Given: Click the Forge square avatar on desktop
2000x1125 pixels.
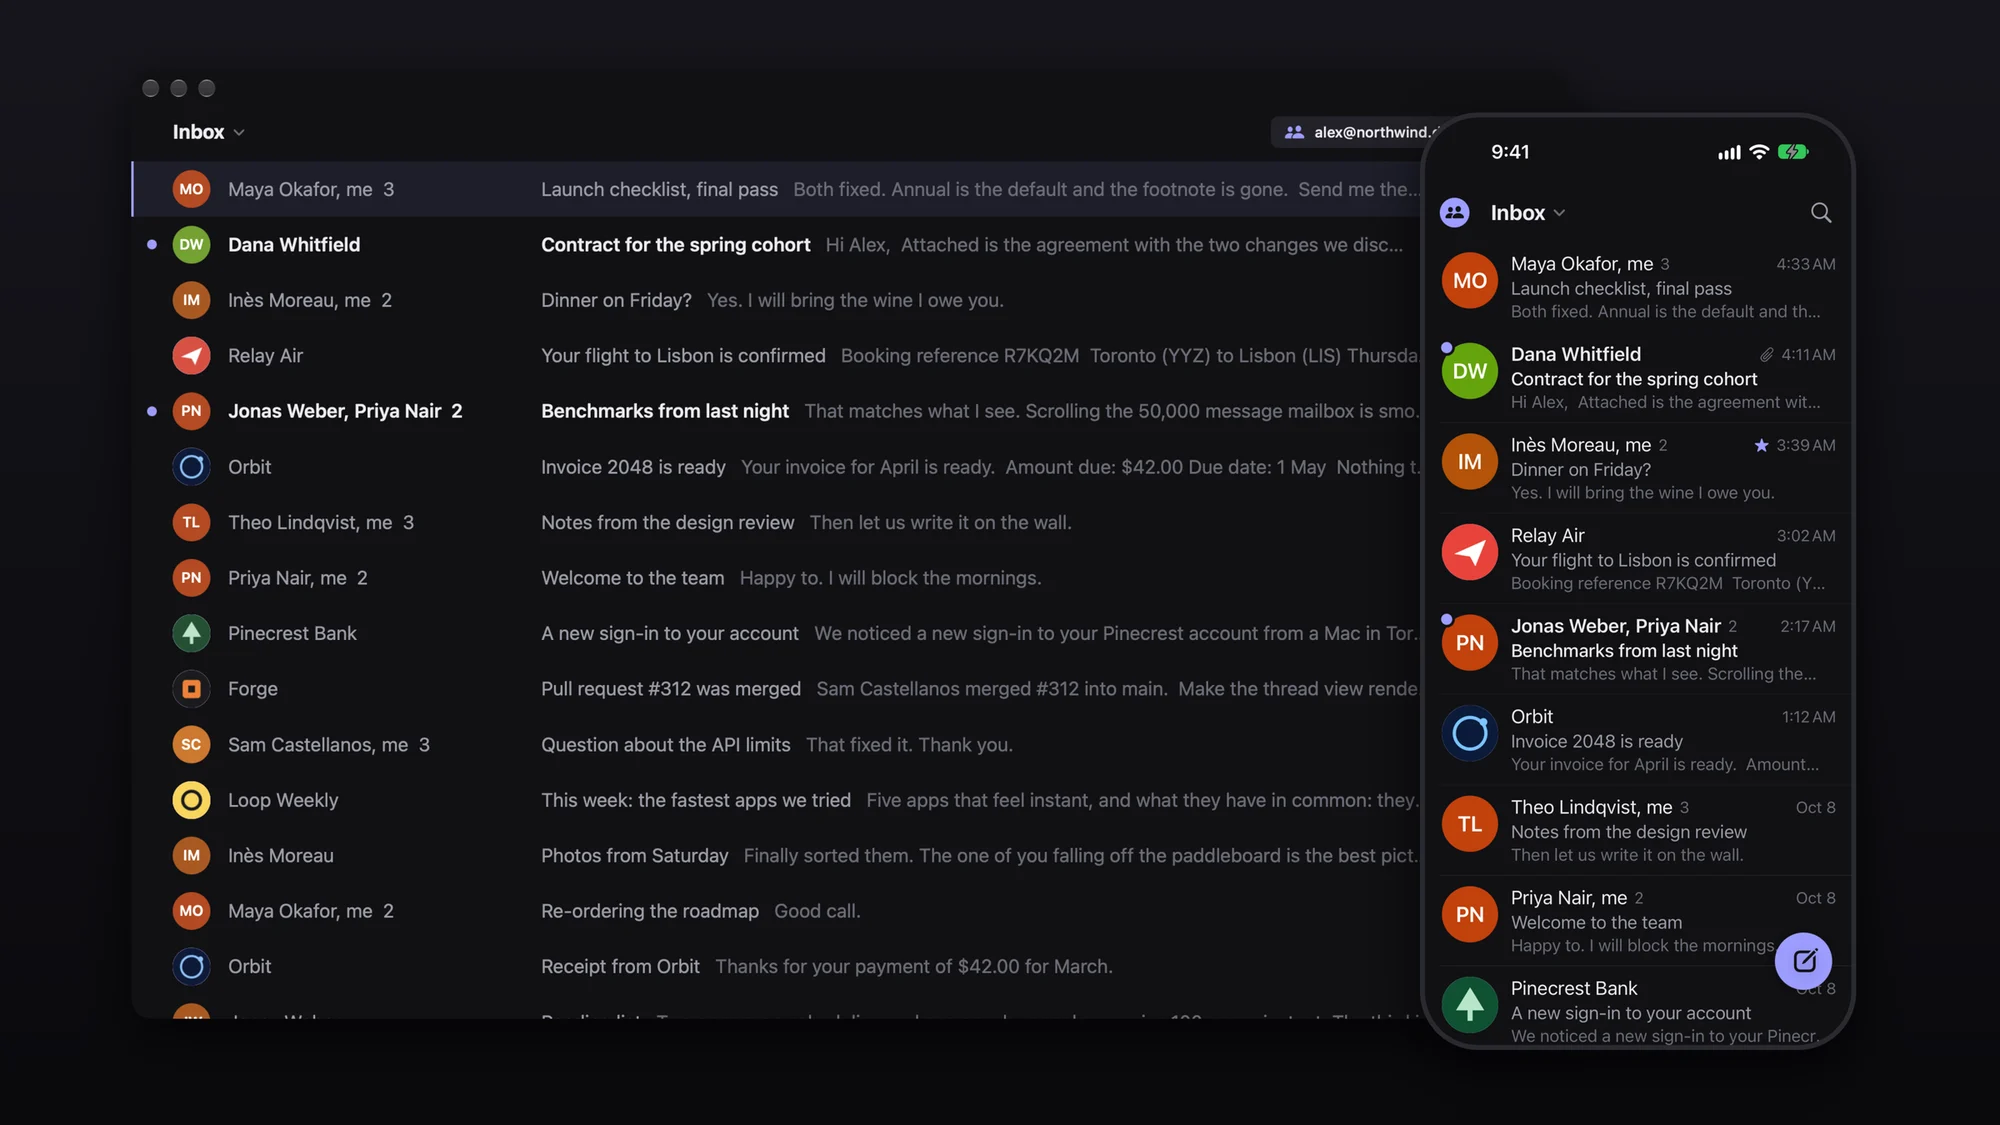Looking at the screenshot, I should click(191, 689).
